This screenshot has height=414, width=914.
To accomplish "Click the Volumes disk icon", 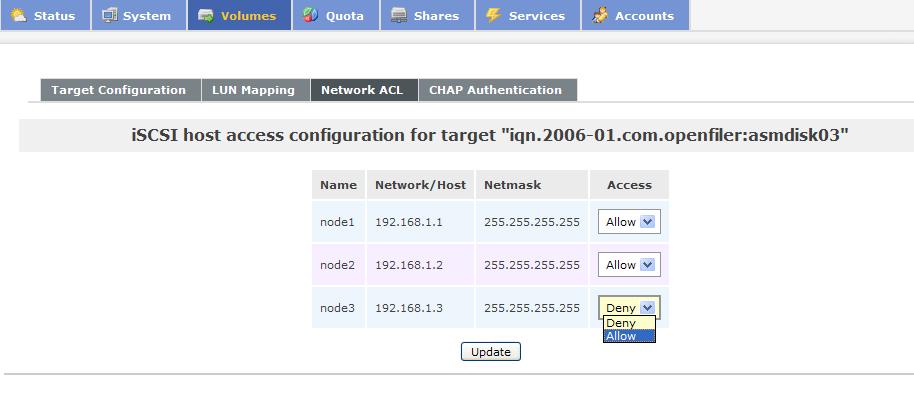I will point(206,16).
